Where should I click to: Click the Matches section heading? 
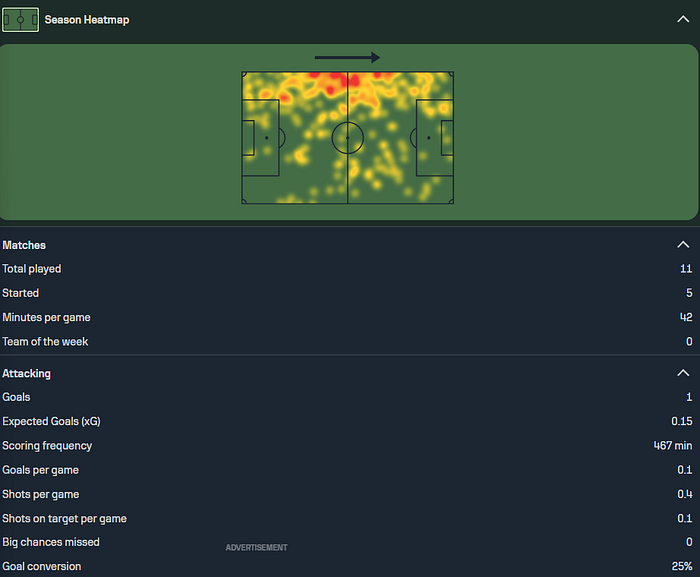(24, 245)
